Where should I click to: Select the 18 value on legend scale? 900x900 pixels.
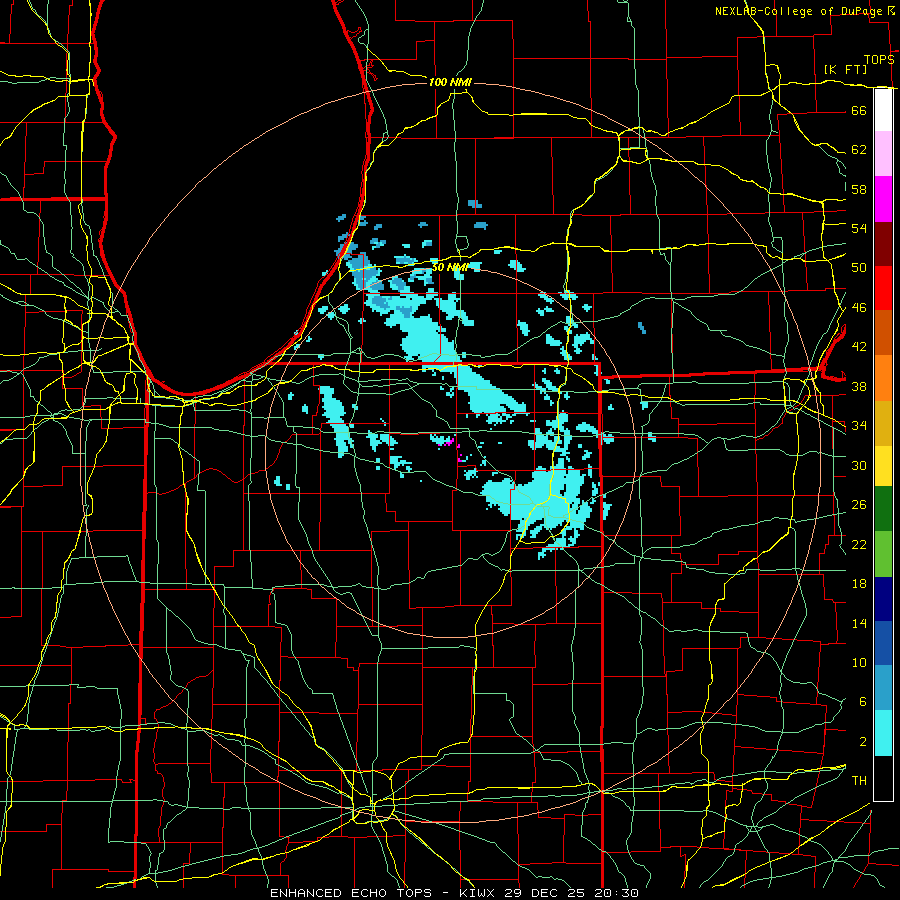(x=859, y=584)
